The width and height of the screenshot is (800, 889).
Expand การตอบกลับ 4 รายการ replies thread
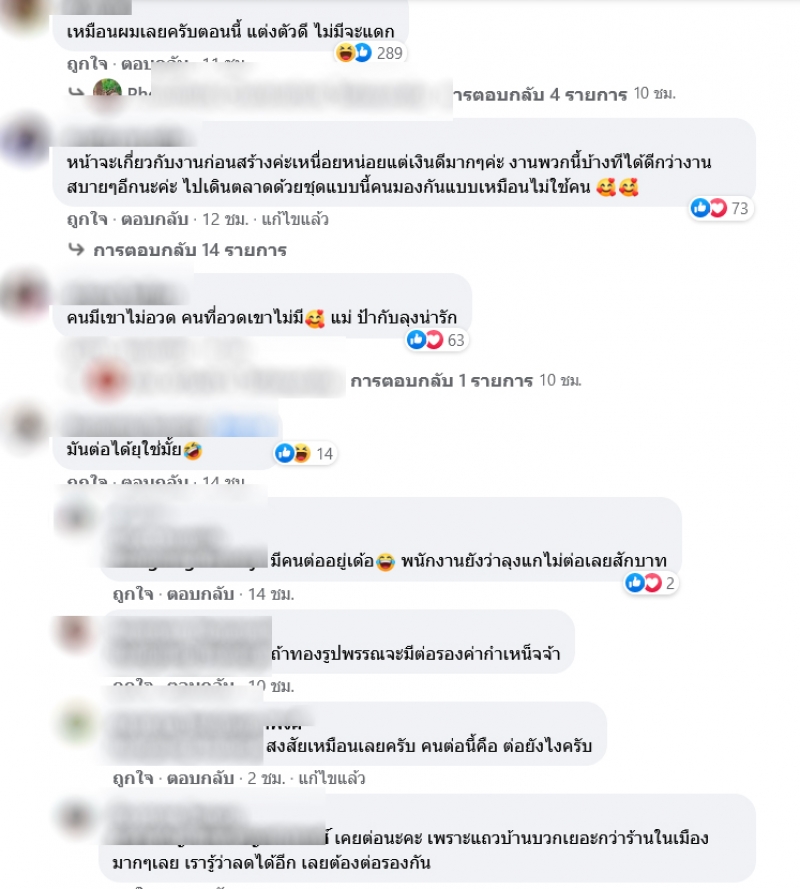539,94
